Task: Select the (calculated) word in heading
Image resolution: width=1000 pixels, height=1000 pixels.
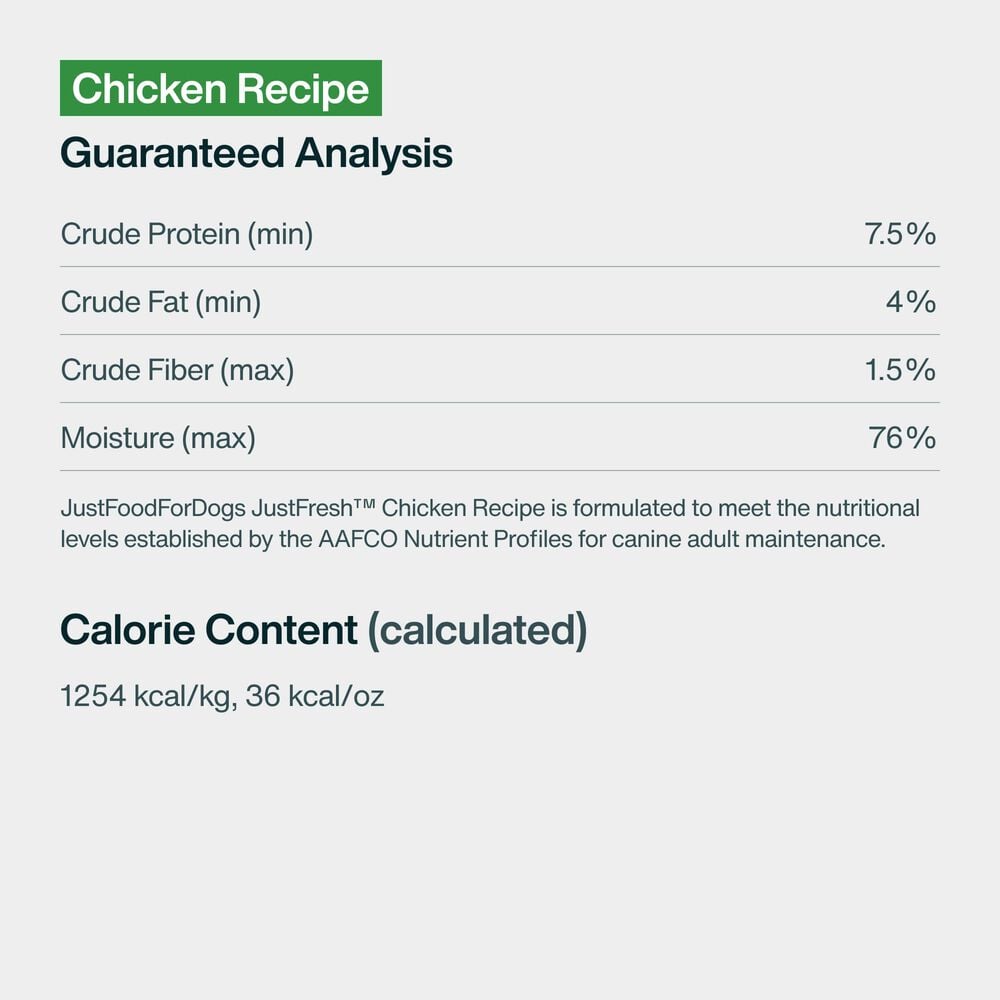Action: point(477,630)
